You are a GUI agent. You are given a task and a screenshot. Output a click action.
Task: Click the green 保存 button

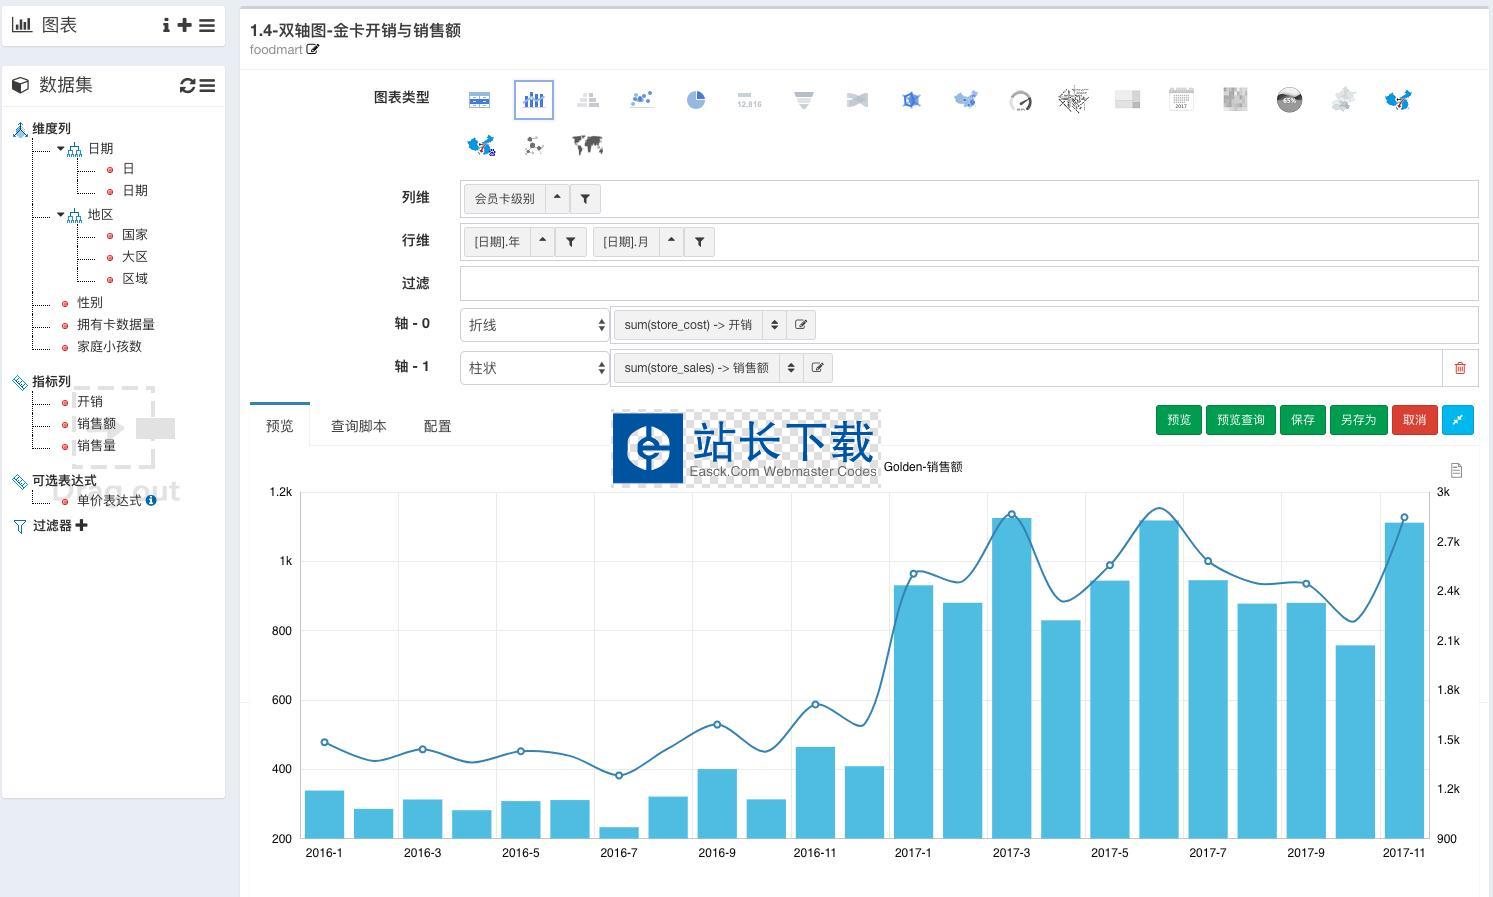click(x=1302, y=420)
